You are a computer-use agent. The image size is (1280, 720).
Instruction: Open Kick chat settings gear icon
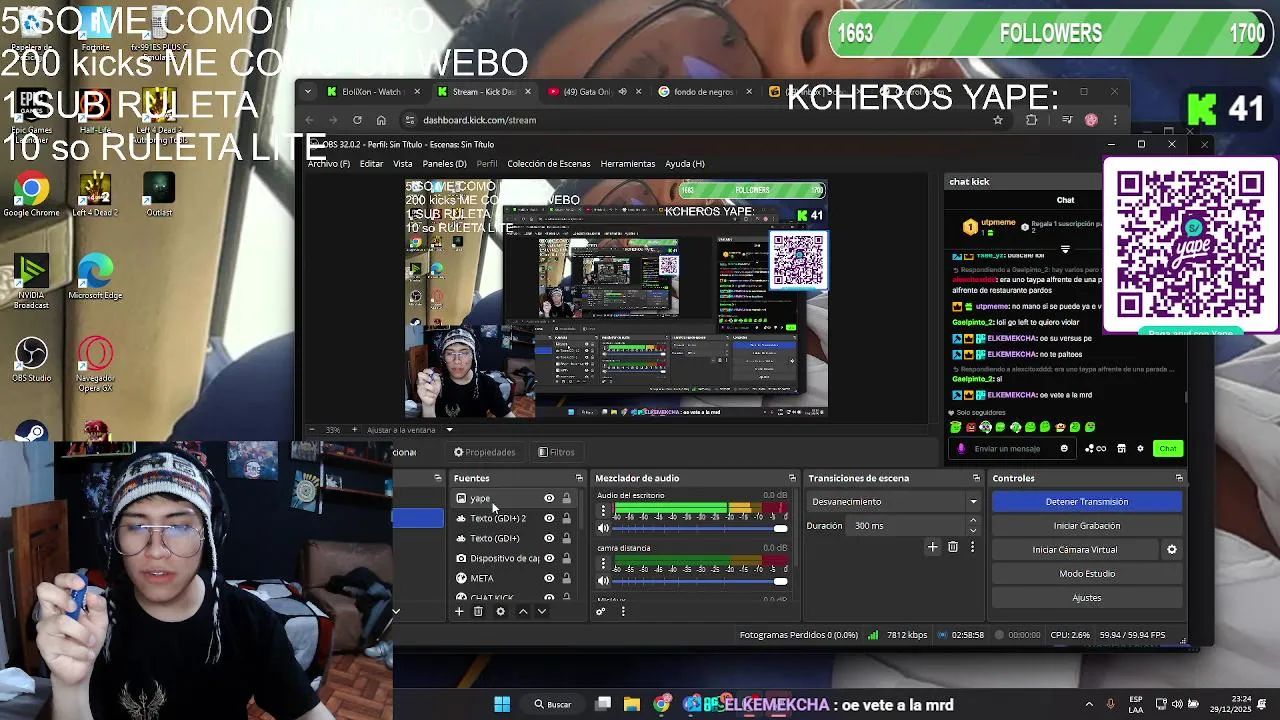1140,448
